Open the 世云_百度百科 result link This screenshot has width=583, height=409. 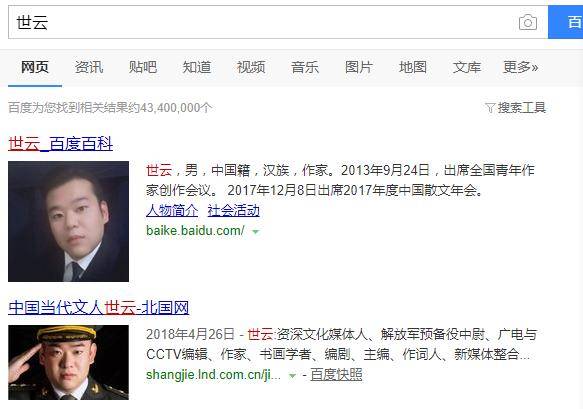pyautogui.click(x=61, y=144)
